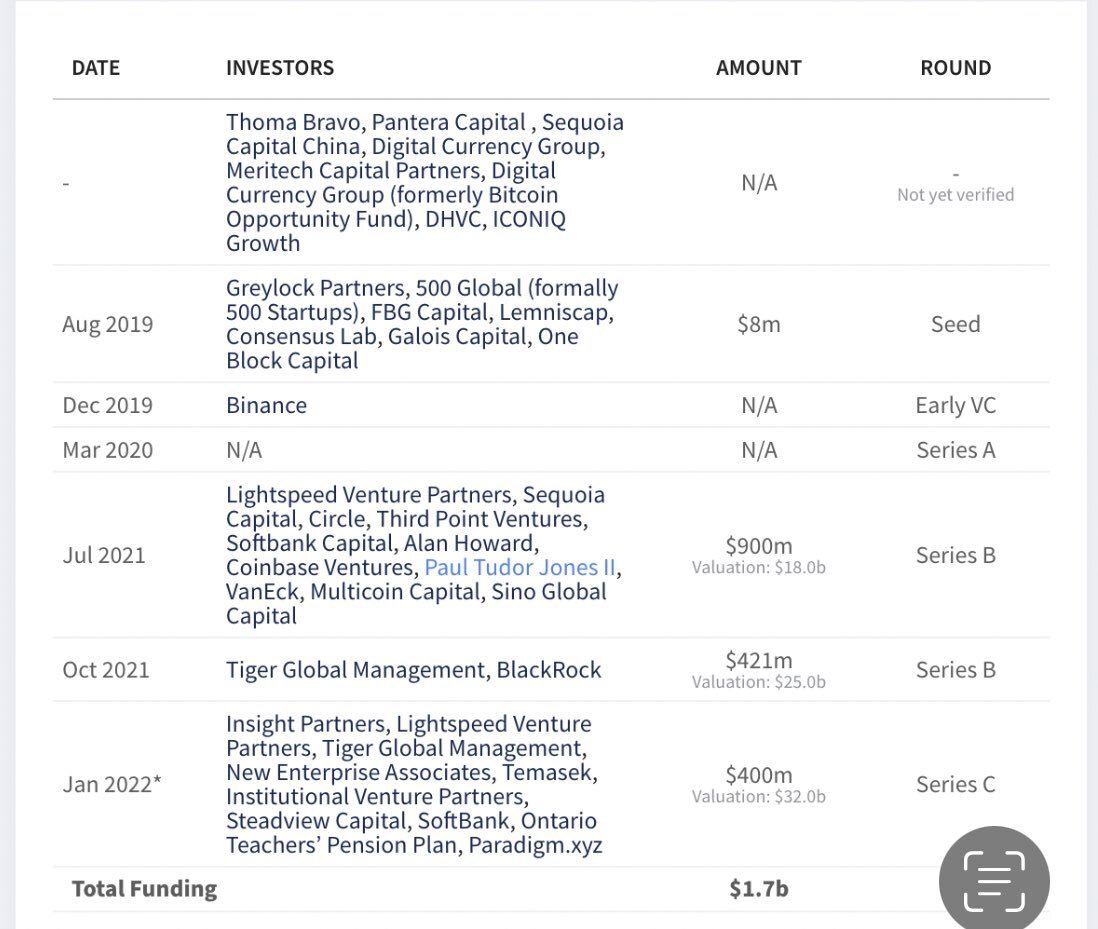
Task: Click the Series C round label
Action: click(955, 784)
